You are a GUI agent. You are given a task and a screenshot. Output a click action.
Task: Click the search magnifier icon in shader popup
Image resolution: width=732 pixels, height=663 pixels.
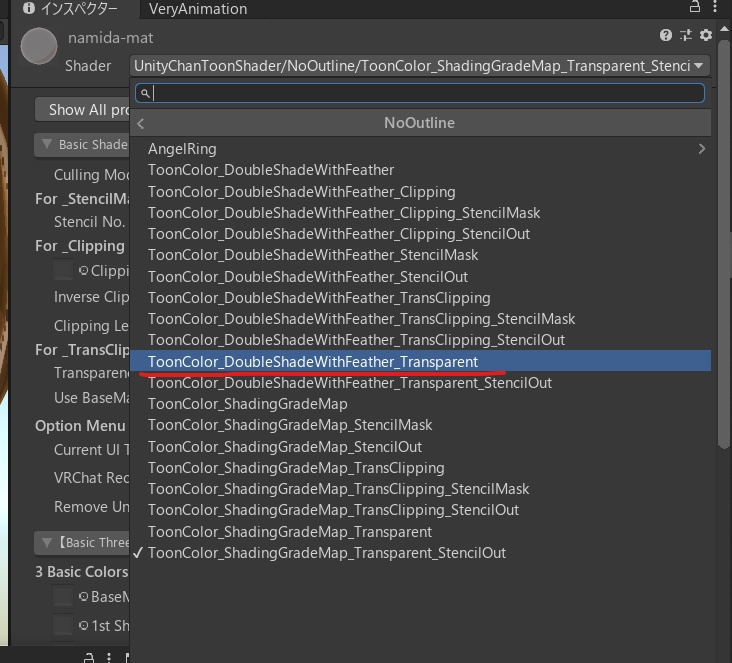pos(145,93)
